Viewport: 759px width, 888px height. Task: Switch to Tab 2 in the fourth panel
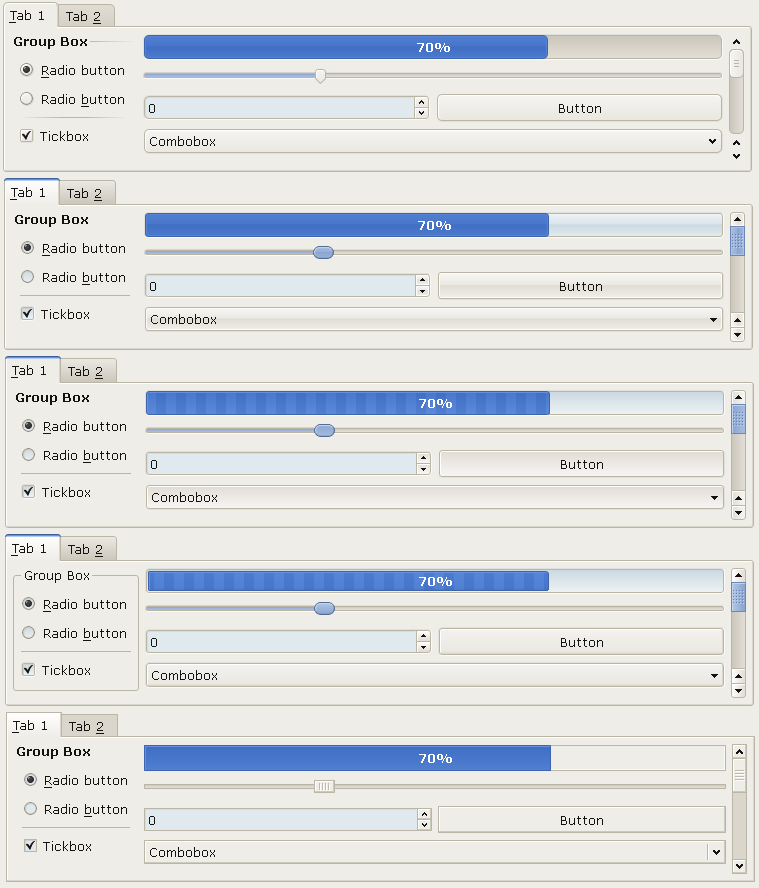tap(88, 549)
